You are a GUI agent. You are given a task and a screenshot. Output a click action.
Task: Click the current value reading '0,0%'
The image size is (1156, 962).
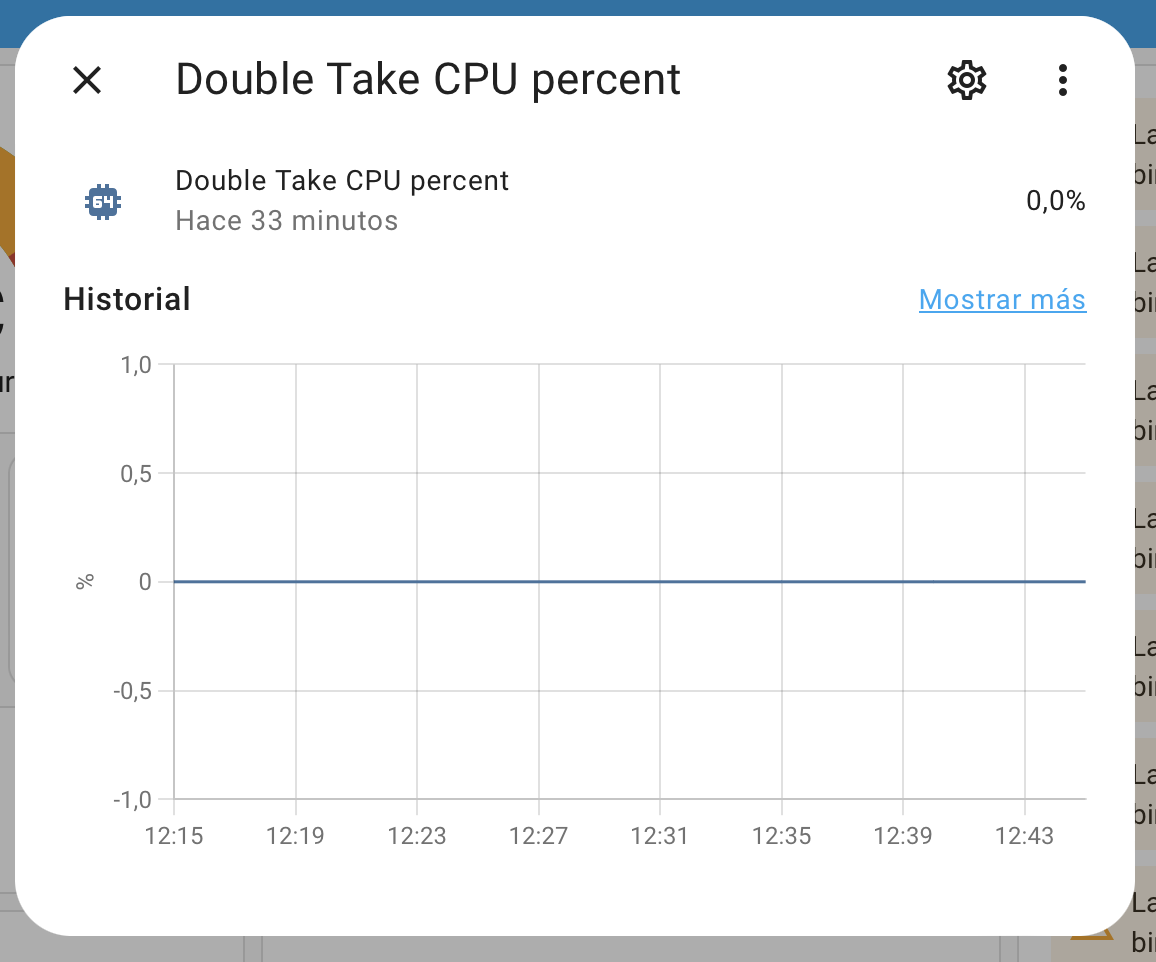1055,200
